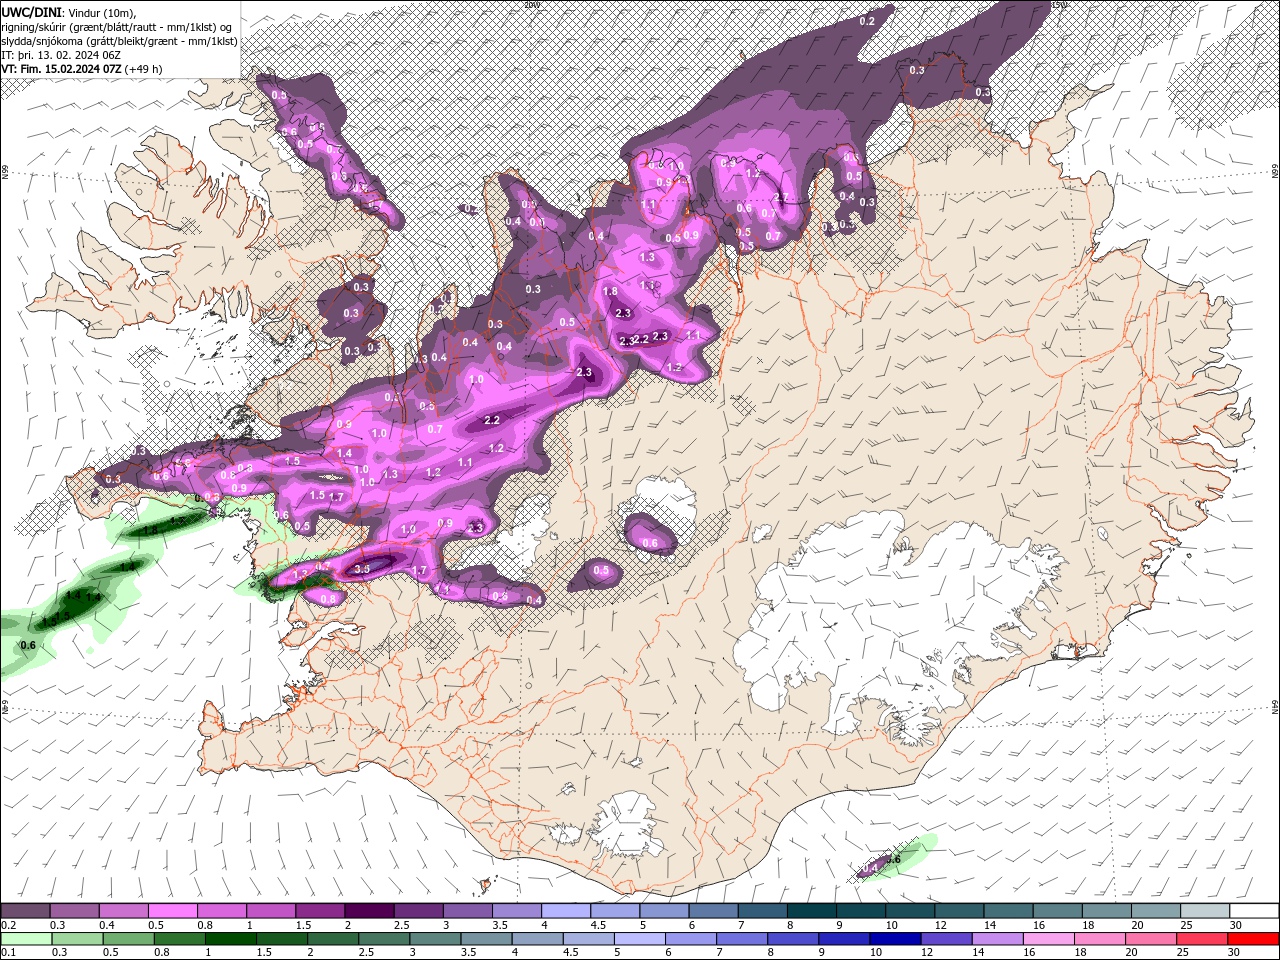Click the '0.1' label of the bottom legend
Viewport: 1280px width, 960px height.
[x=8, y=953]
